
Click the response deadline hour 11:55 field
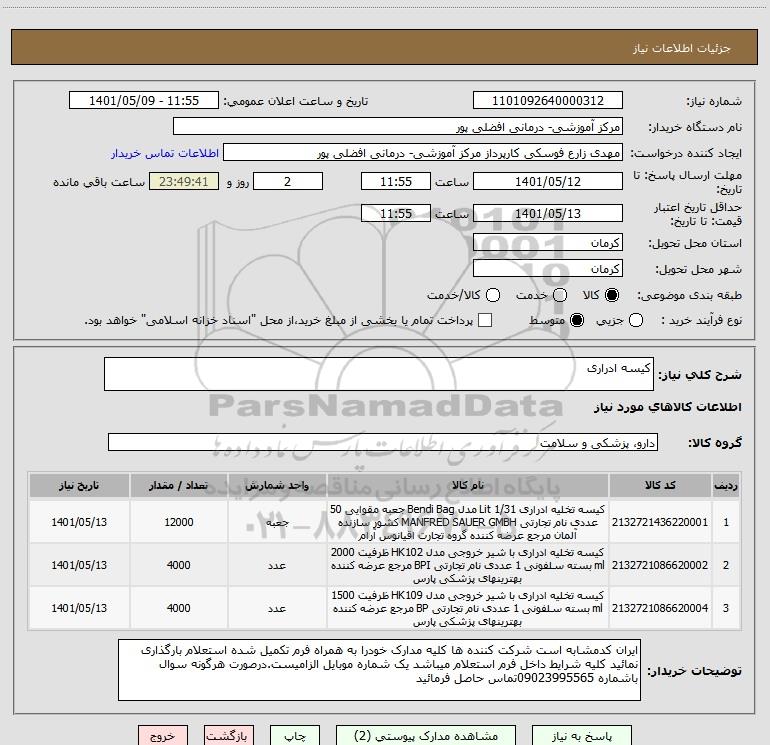pos(396,181)
